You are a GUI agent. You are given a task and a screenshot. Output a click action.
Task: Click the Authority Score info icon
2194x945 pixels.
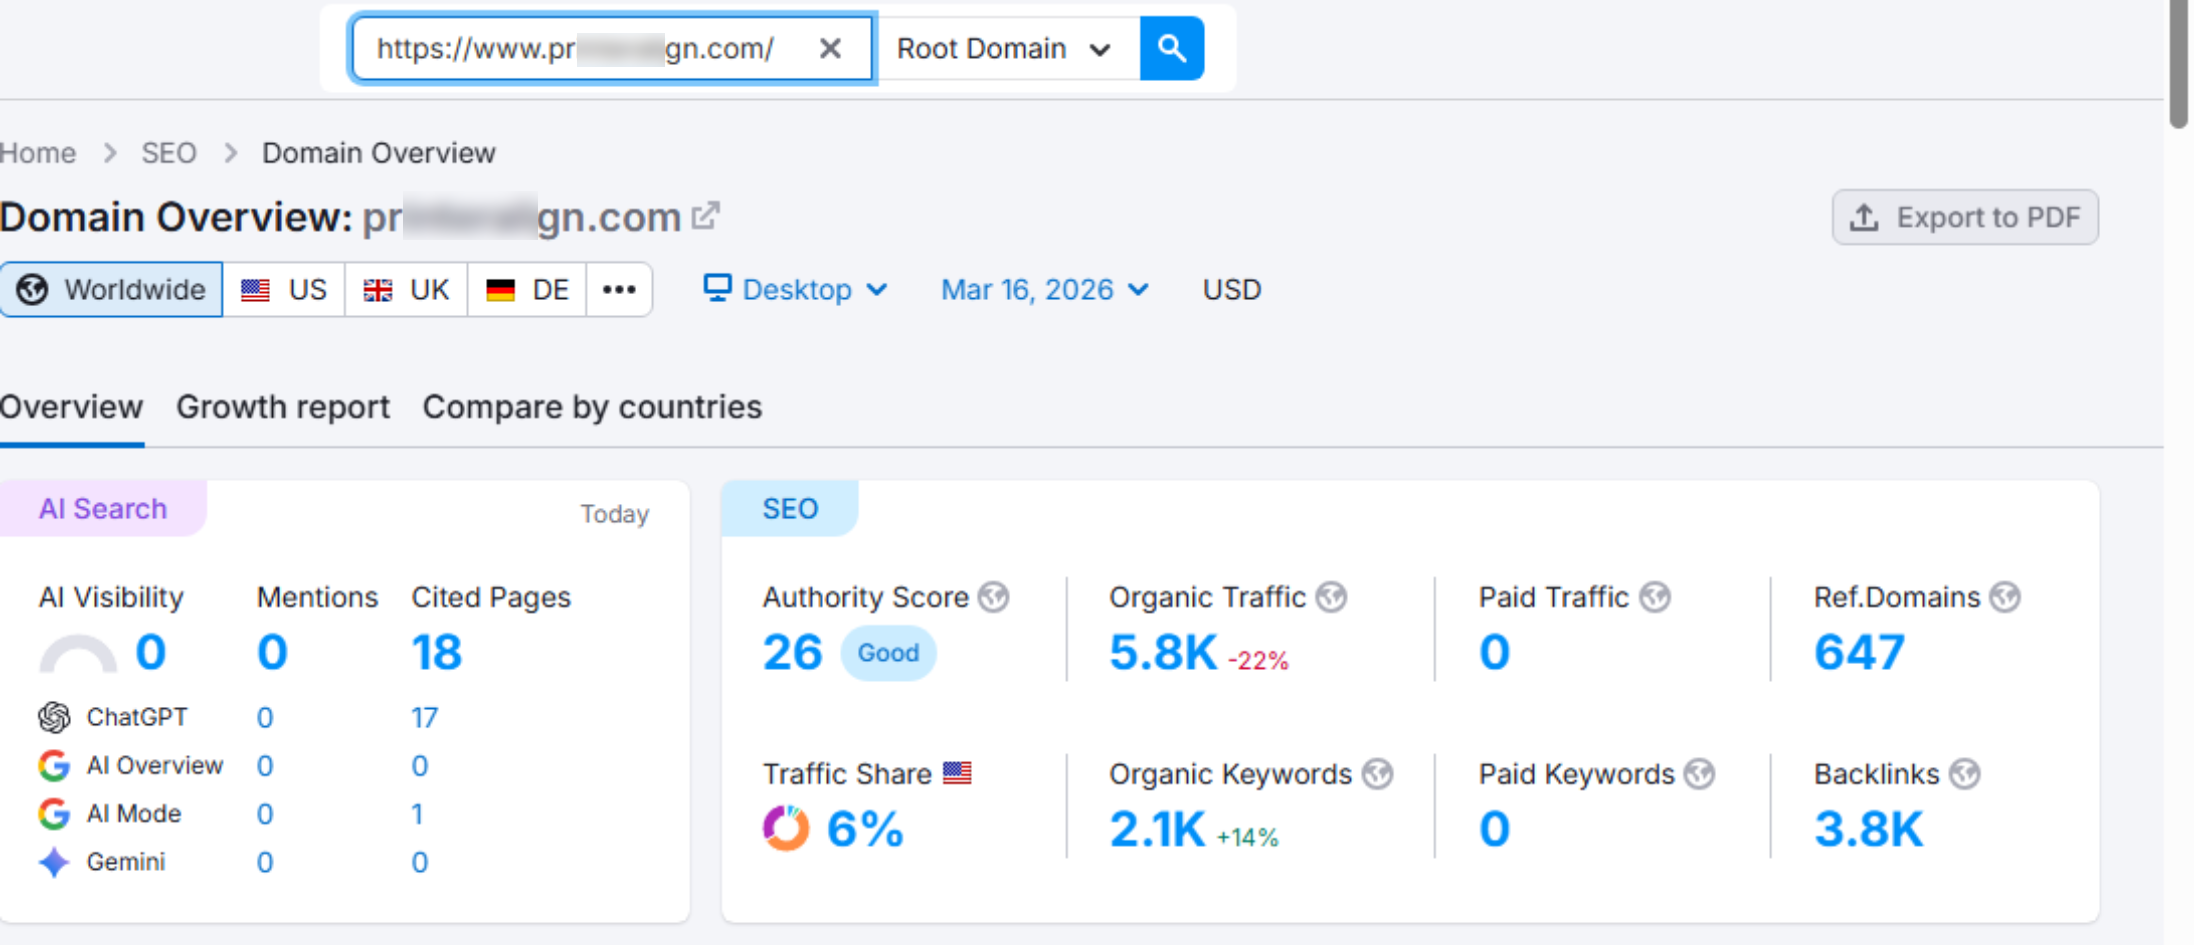pos(992,597)
